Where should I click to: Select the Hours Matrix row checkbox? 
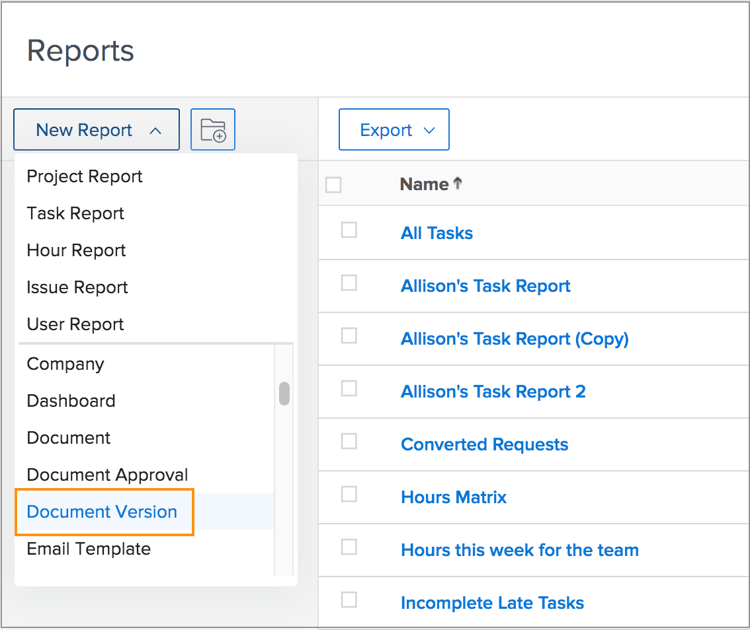coord(349,494)
